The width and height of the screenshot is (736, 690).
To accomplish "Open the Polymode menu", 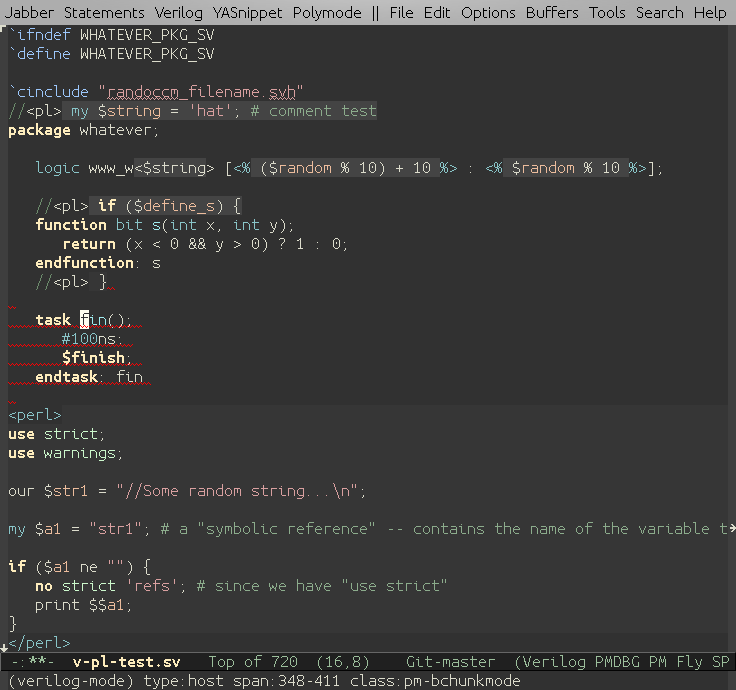I will click(327, 13).
